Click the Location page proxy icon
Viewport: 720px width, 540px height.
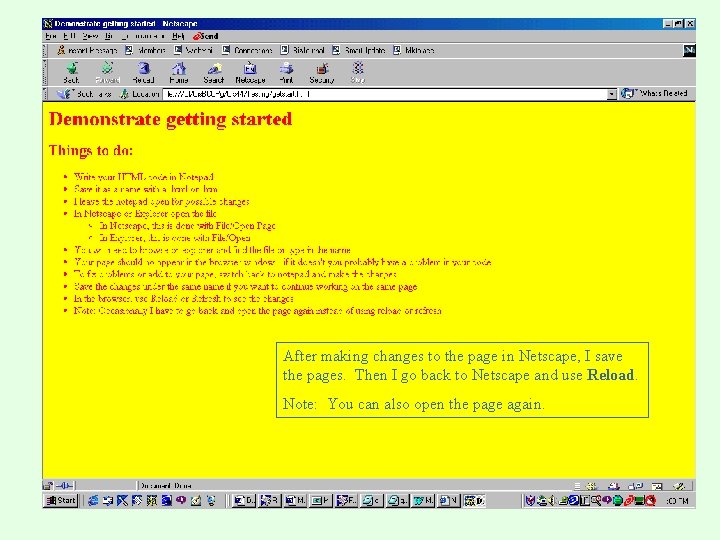(x=124, y=94)
